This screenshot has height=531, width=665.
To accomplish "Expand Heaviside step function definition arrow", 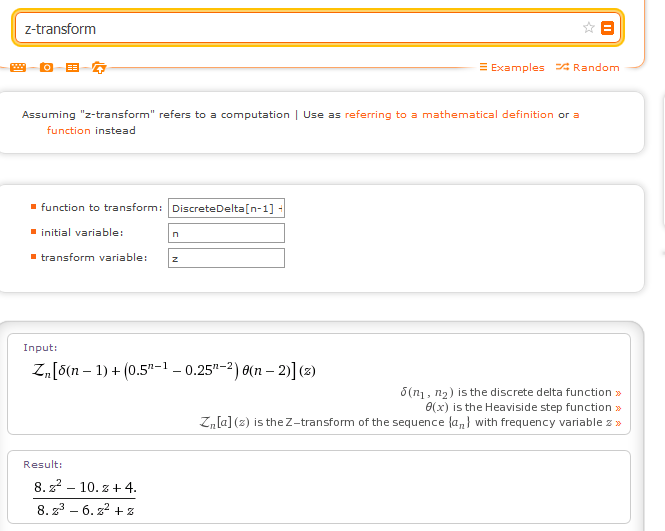I will pos(618,408).
